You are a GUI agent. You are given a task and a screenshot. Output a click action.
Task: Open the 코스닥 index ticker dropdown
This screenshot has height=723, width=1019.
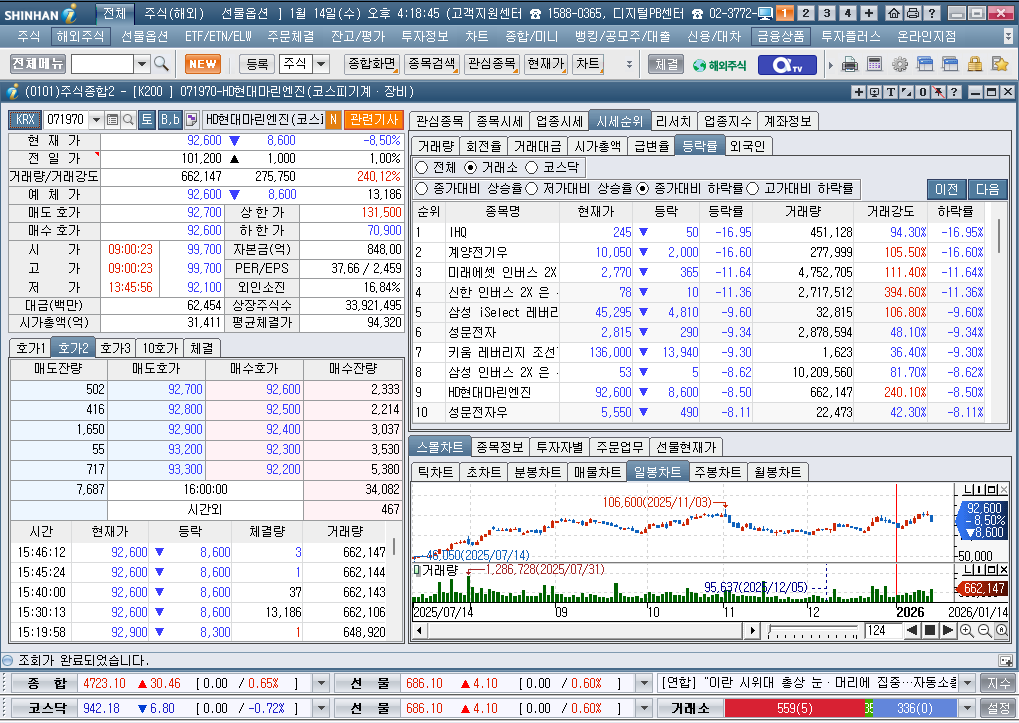pyautogui.click(x=321, y=708)
